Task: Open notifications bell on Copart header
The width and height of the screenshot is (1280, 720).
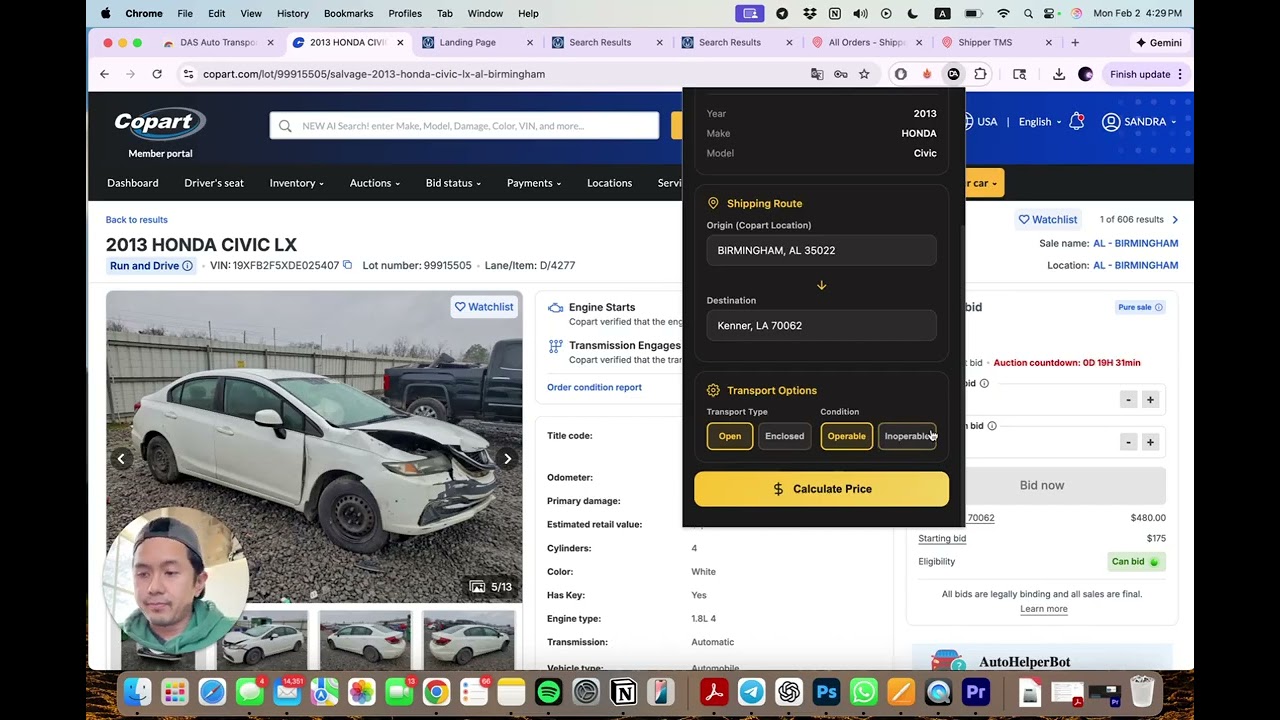Action: pyautogui.click(x=1077, y=122)
